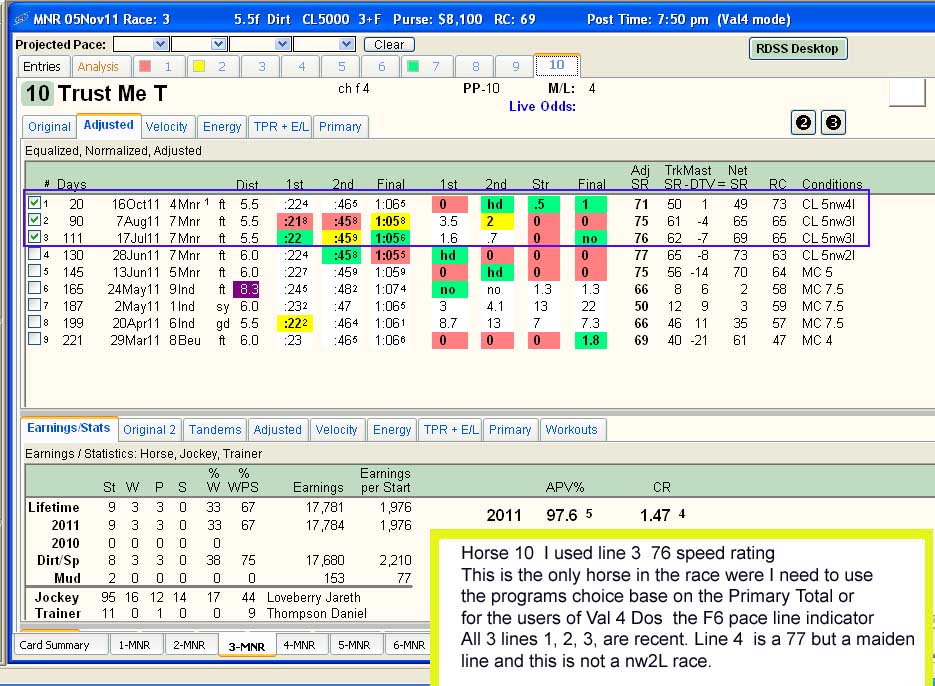Screen dimensions: 935x686
Task: Click the yellow 1:05.8 final time cell
Action: click(391, 221)
